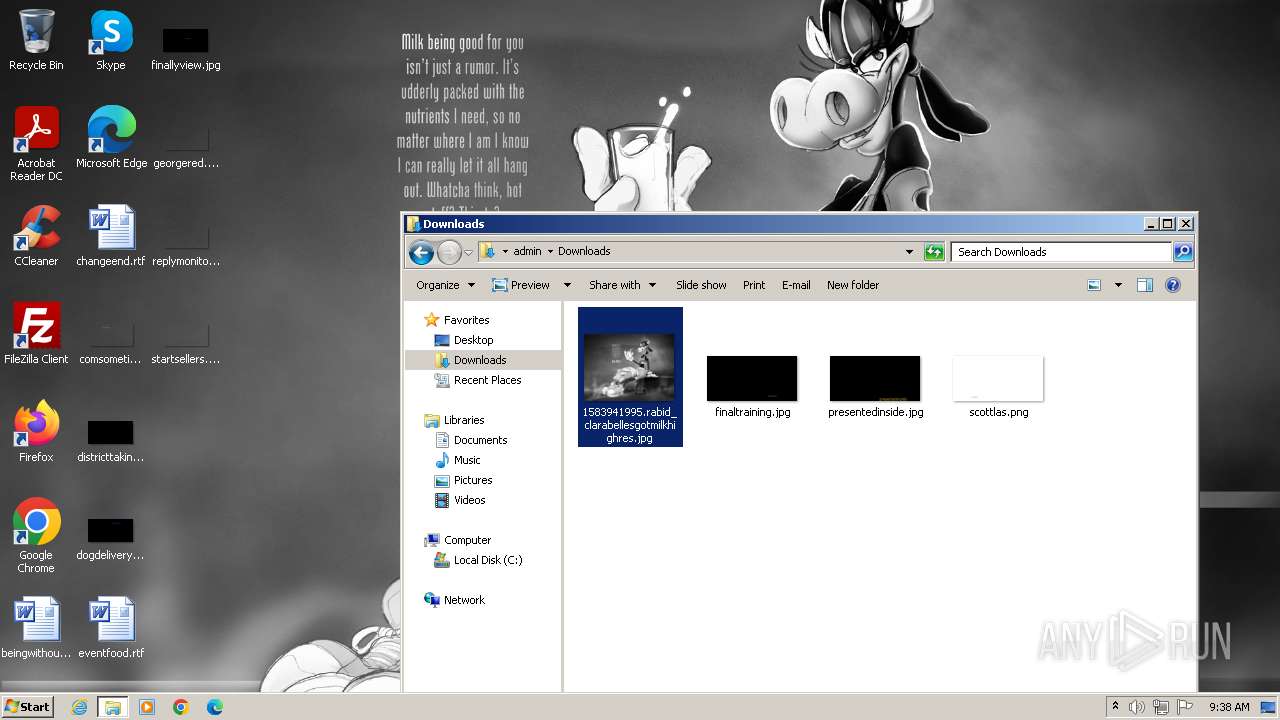Click Print in the toolbar
Viewport: 1280px width, 720px height.
[x=754, y=285]
